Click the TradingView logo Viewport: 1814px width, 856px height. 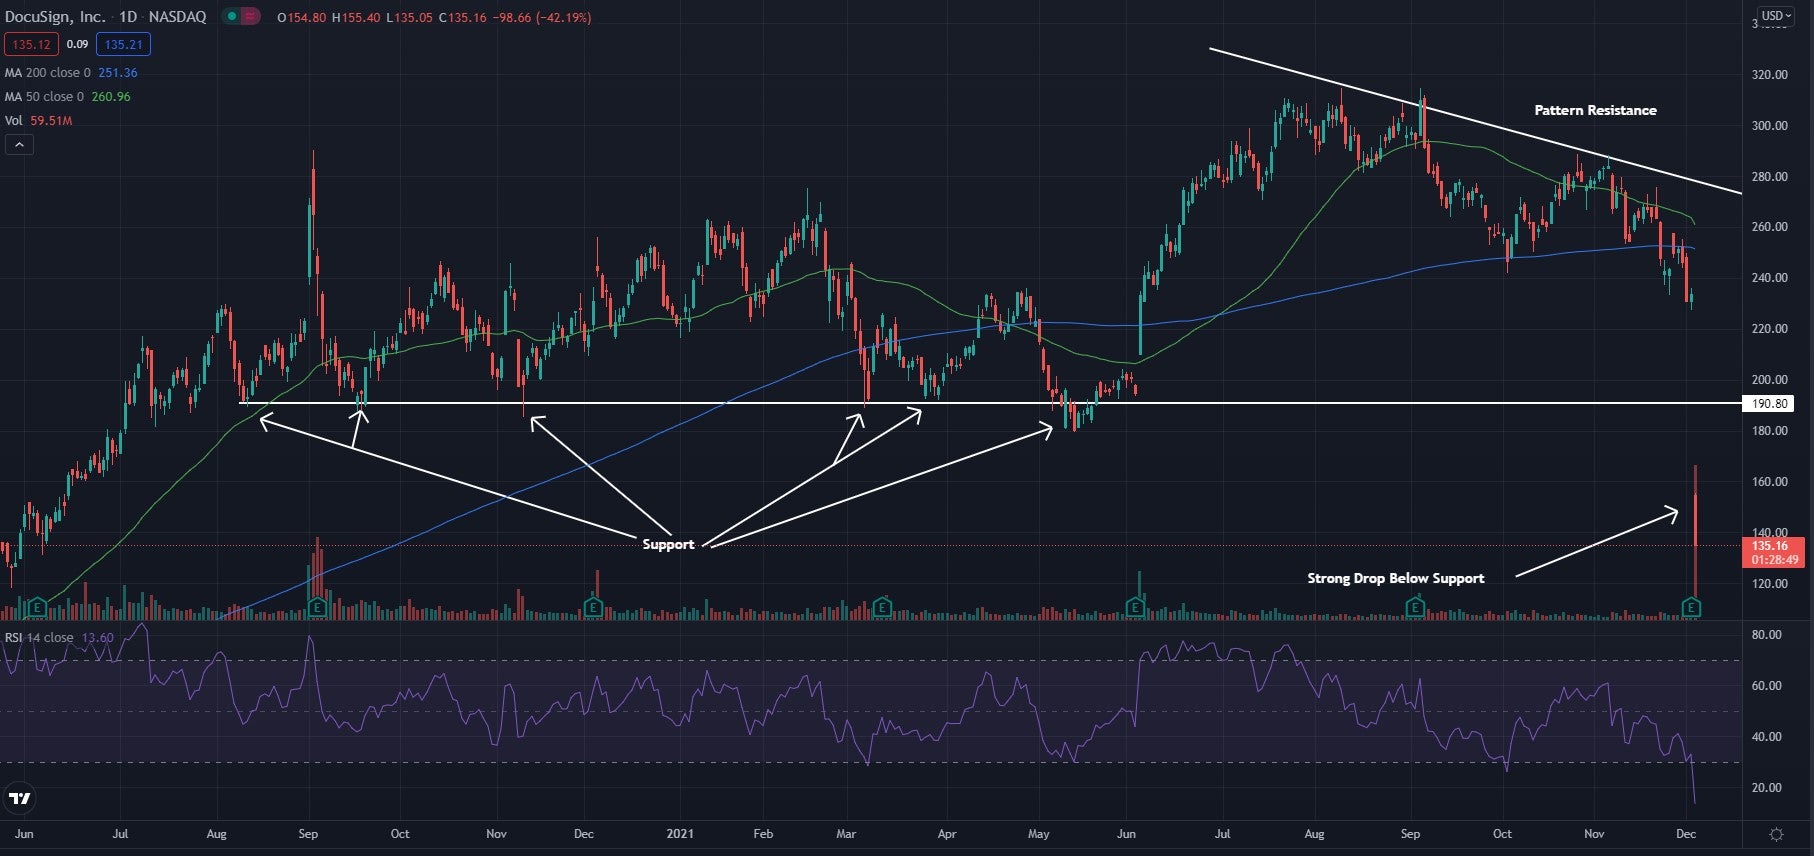click(20, 798)
